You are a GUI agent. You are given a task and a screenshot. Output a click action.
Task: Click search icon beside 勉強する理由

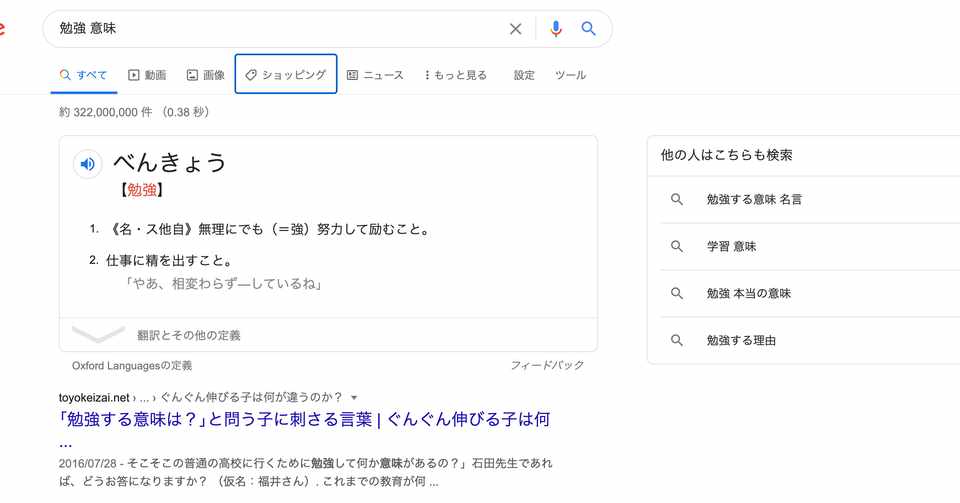click(x=677, y=340)
